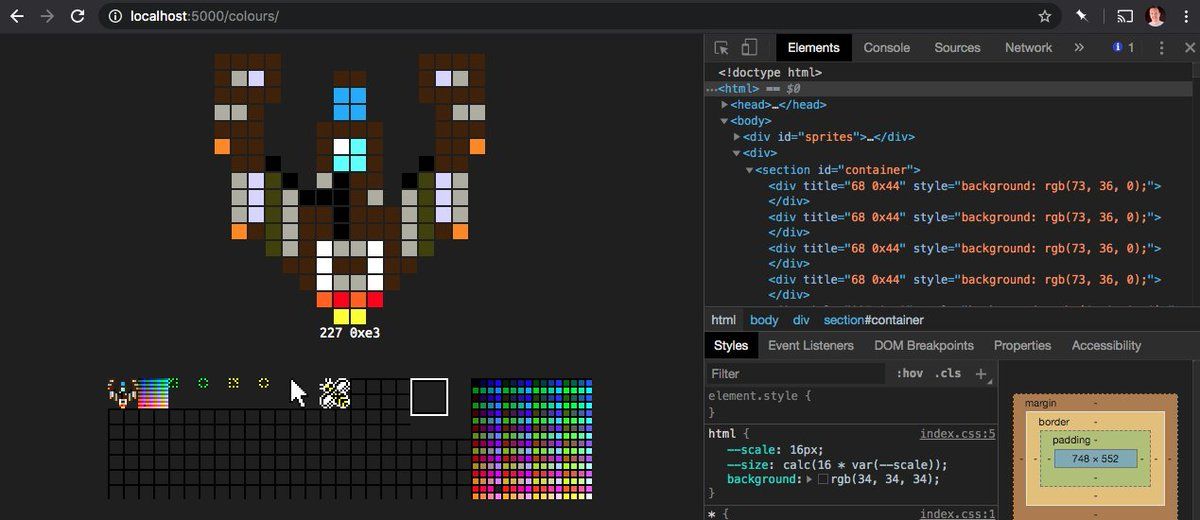Open the Properties pane tab
Viewport: 1200px width, 520px height.
(1023, 345)
